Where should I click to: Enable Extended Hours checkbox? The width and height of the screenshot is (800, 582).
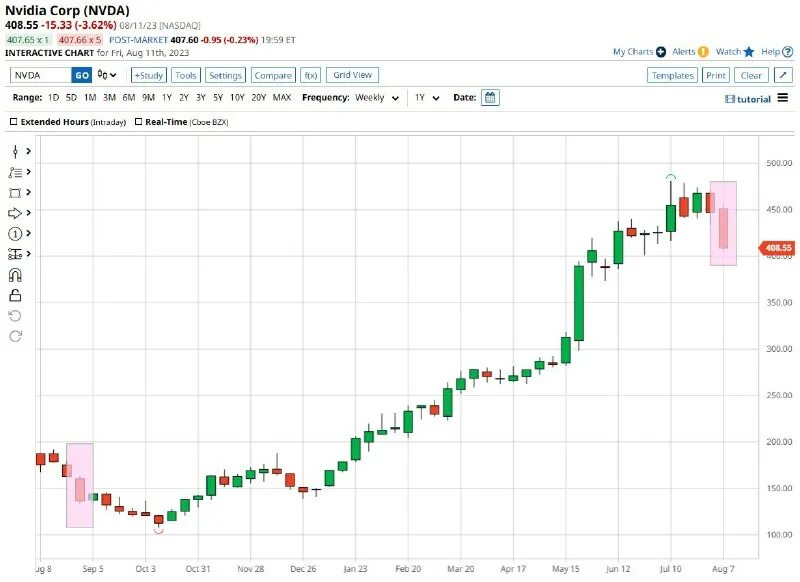(14, 122)
